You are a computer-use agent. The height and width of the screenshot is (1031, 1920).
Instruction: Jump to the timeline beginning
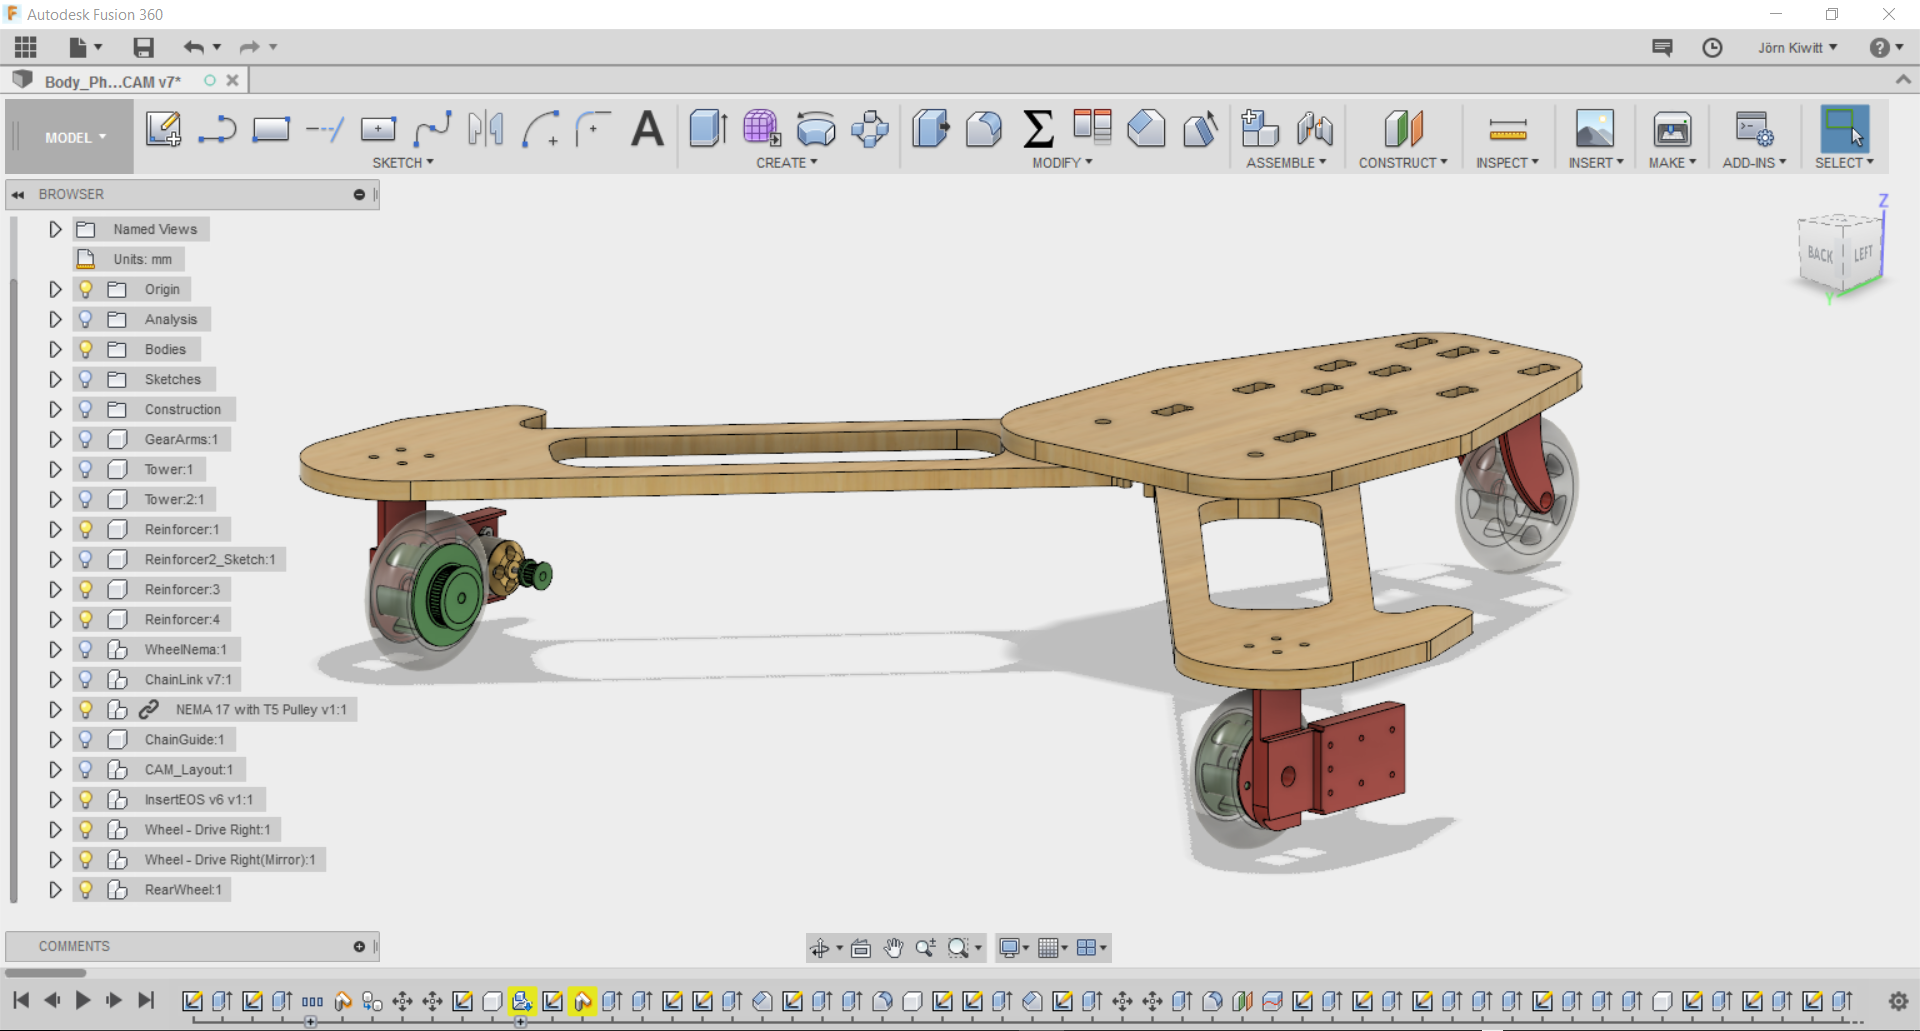coord(21,1000)
